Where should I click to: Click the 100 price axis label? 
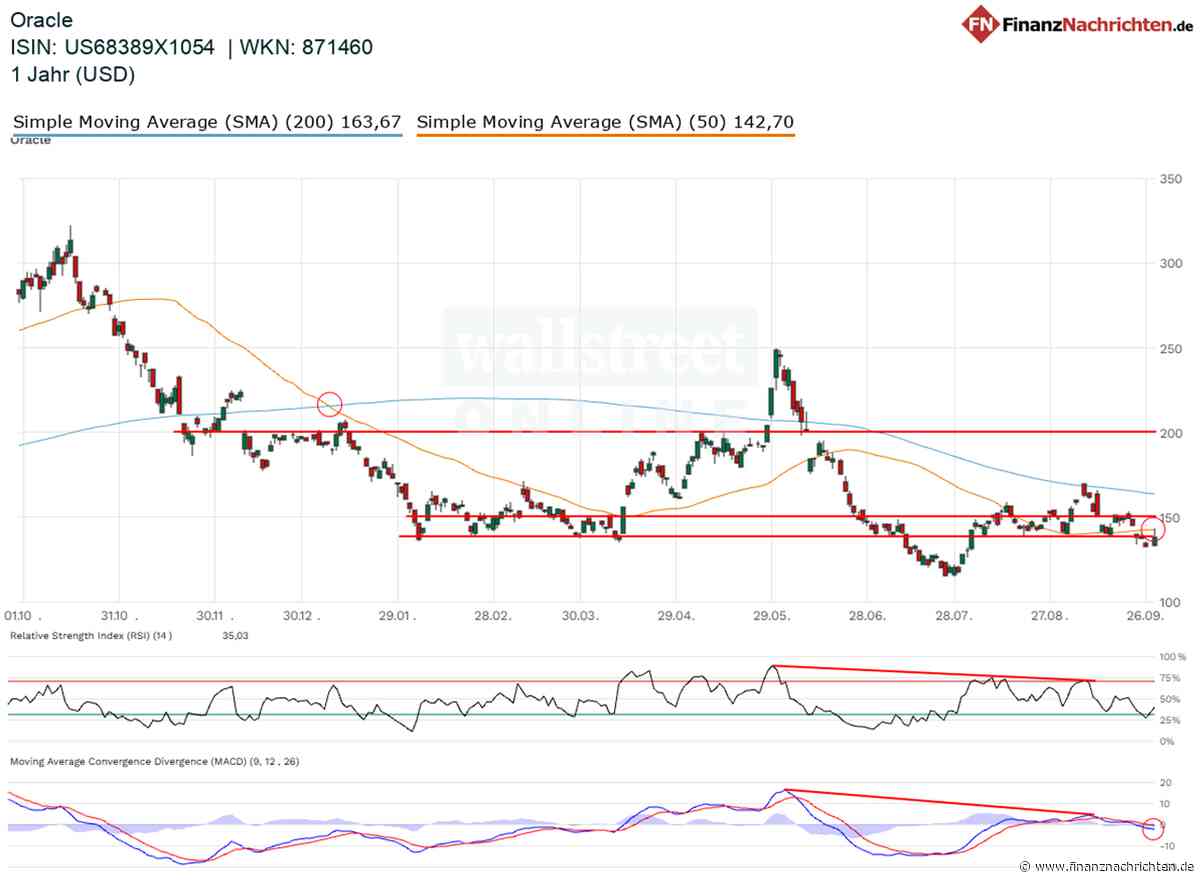tap(1172, 603)
